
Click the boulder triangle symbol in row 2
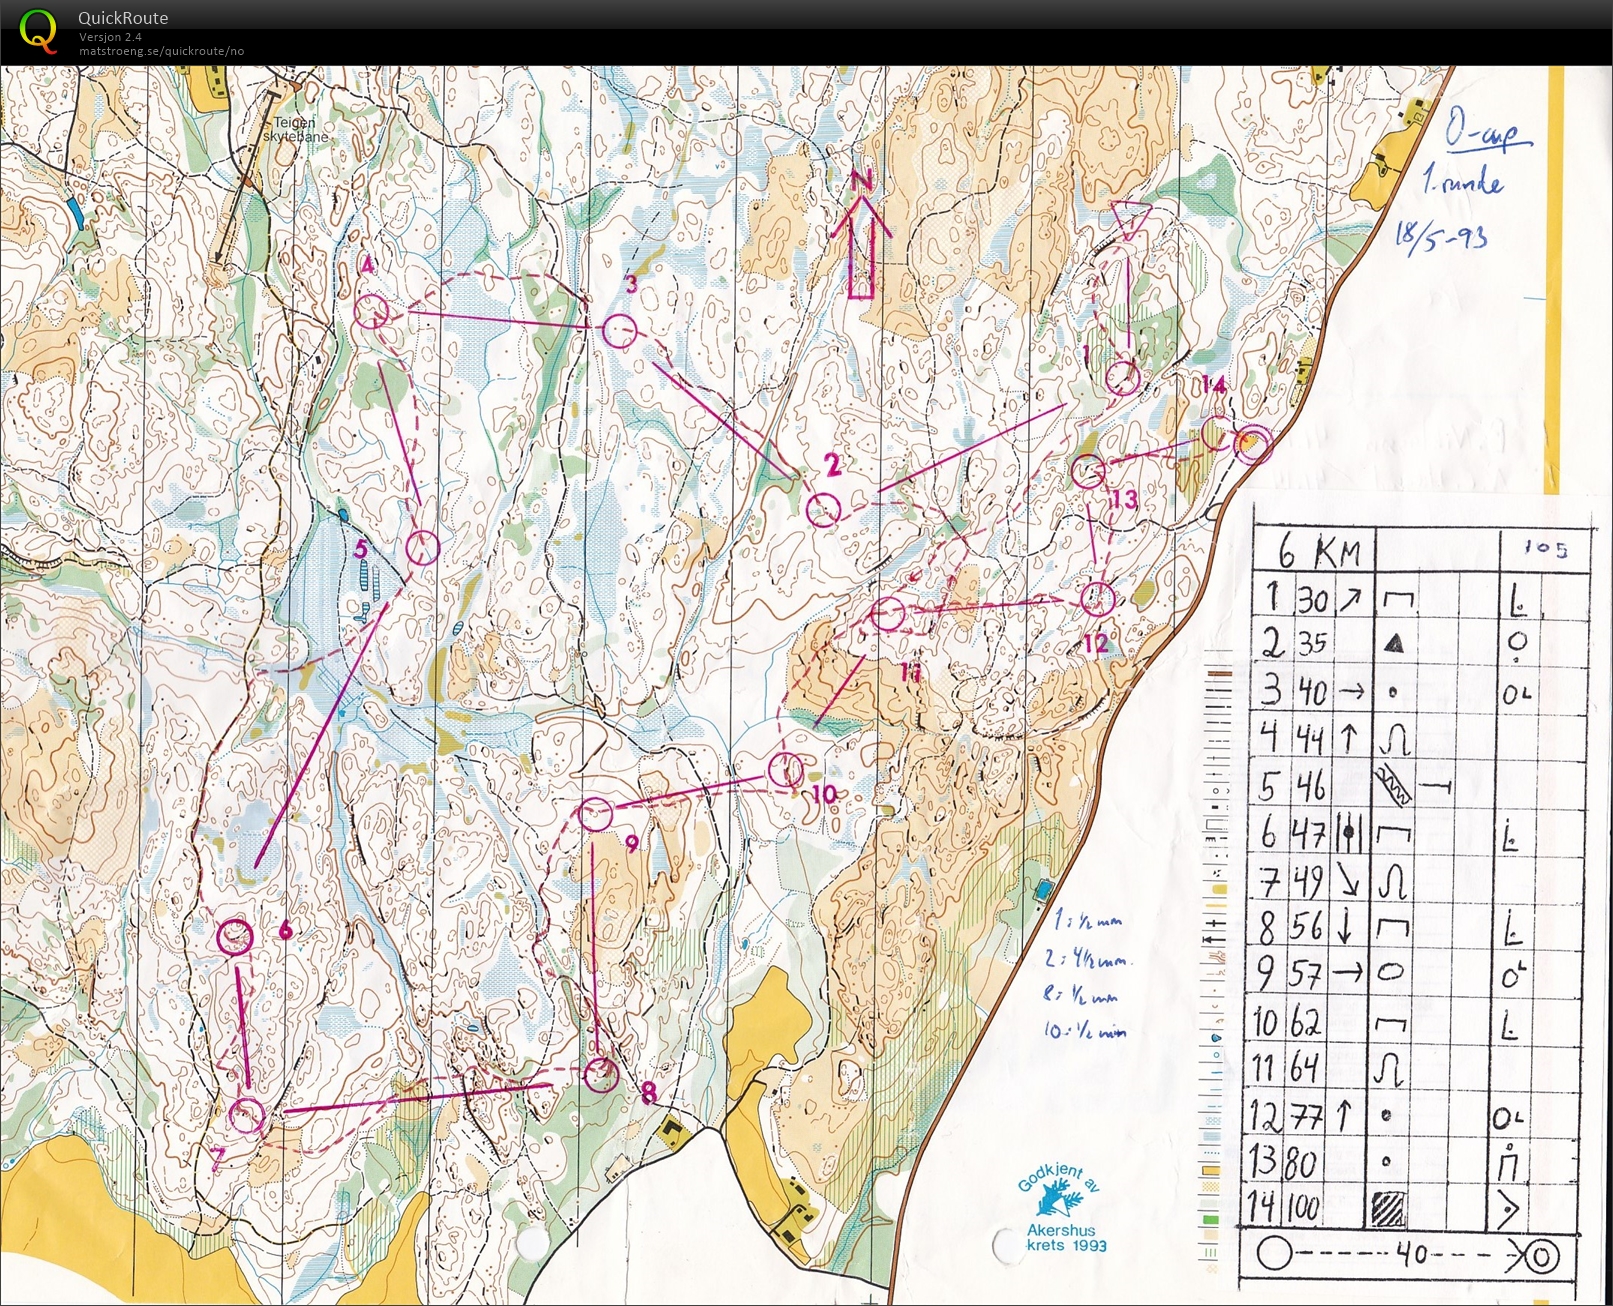(1394, 643)
